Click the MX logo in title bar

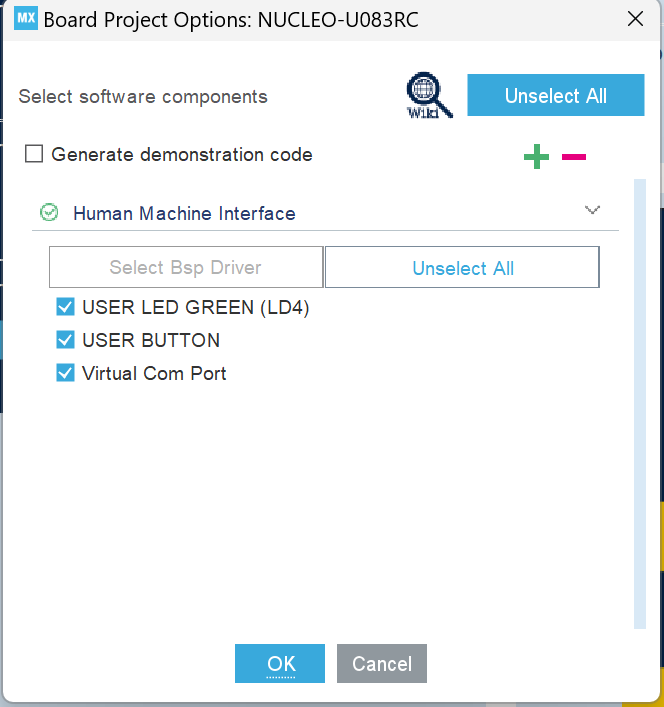(26, 19)
